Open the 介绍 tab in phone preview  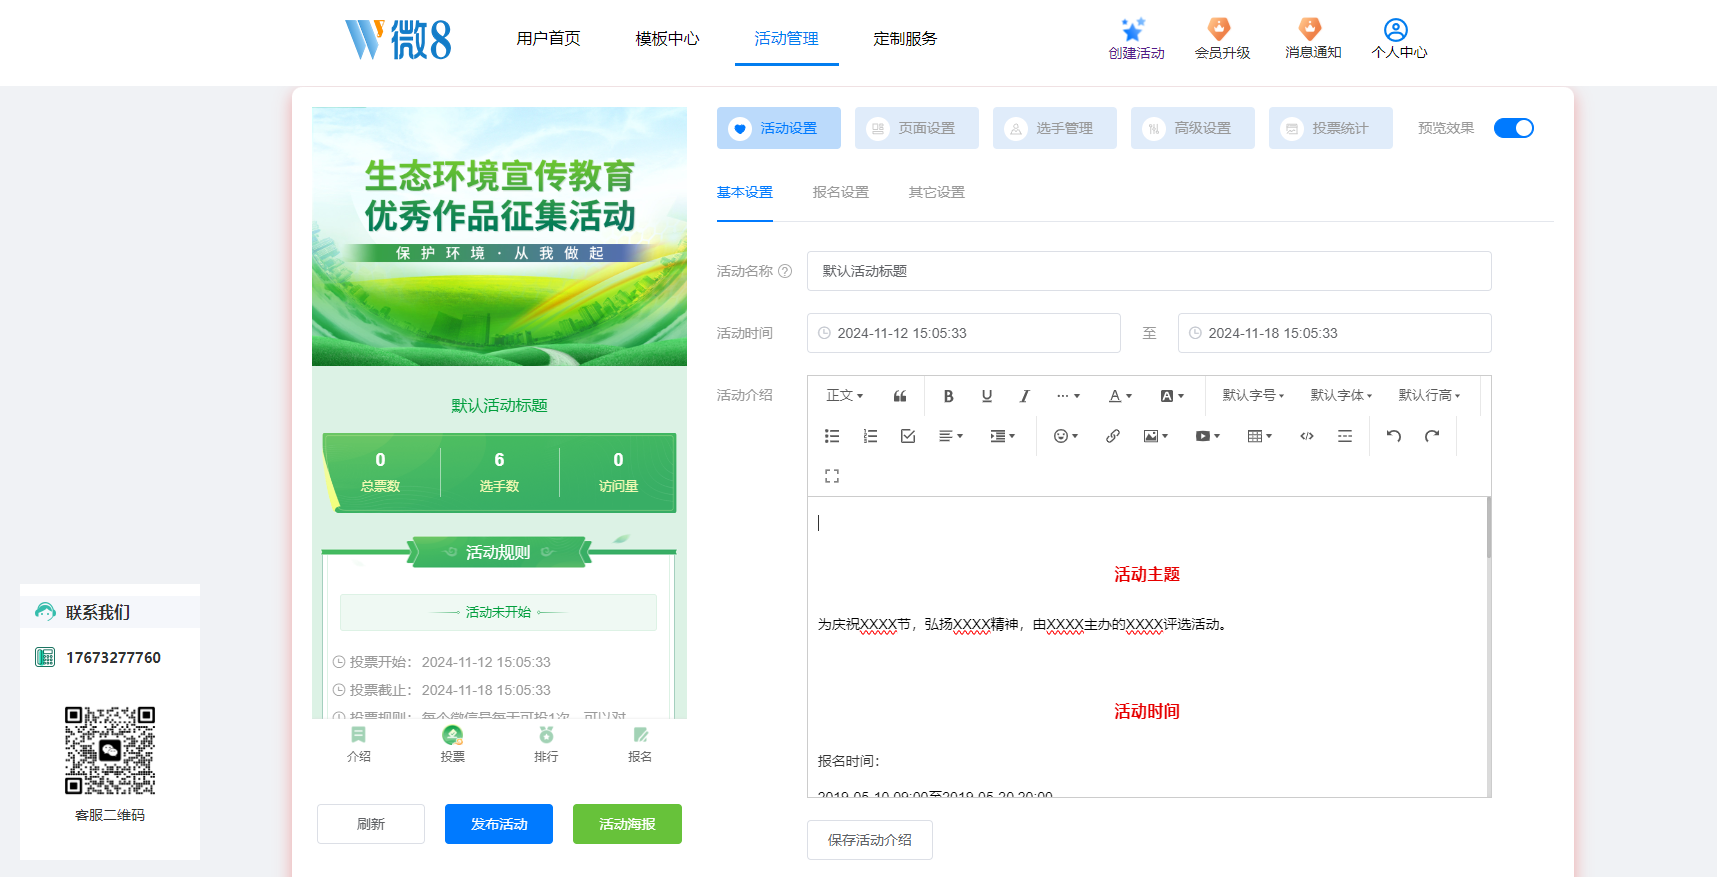point(359,745)
